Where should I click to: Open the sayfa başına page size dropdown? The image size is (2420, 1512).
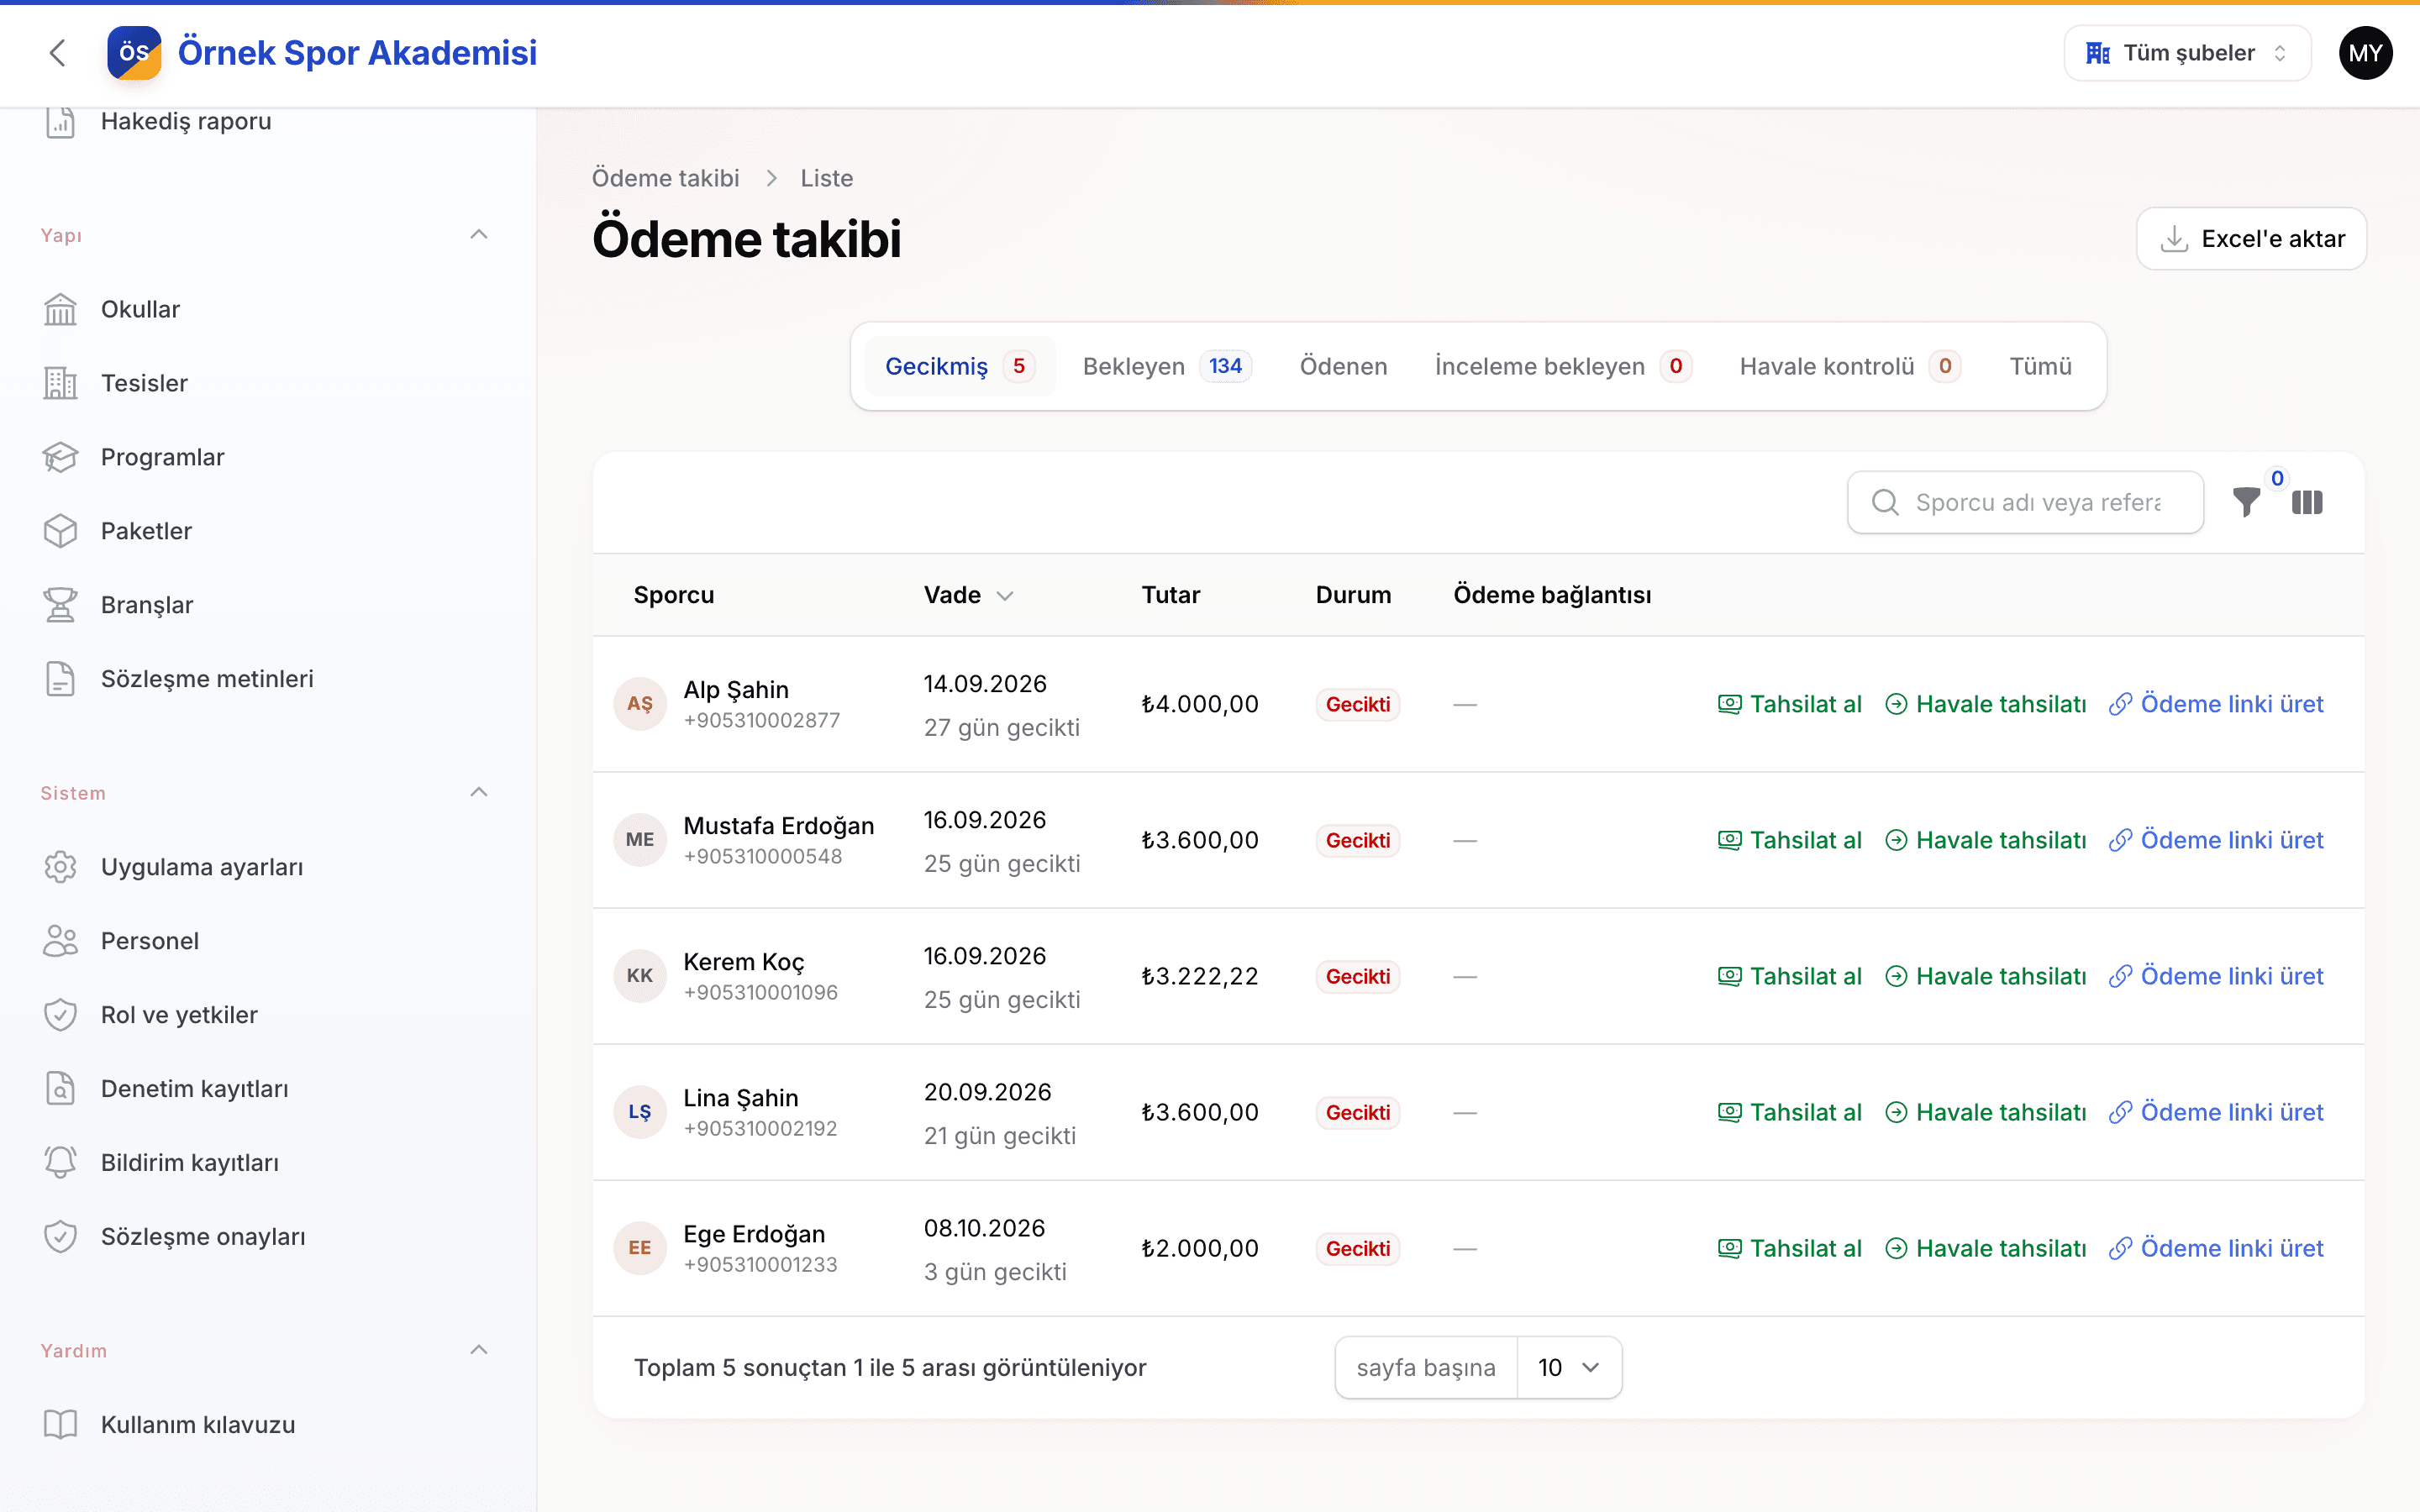coord(1569,1367)
